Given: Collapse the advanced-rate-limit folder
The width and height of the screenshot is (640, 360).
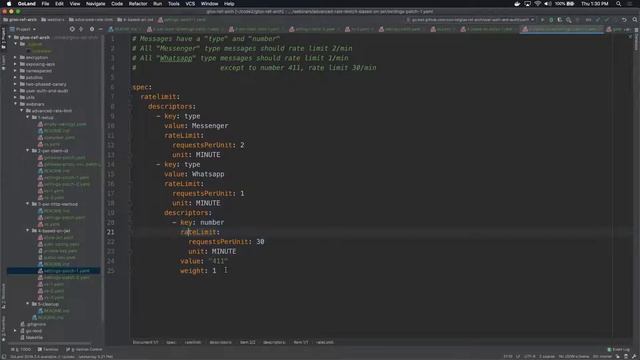Looking at the screenshot, I should (x=22, y=111).
